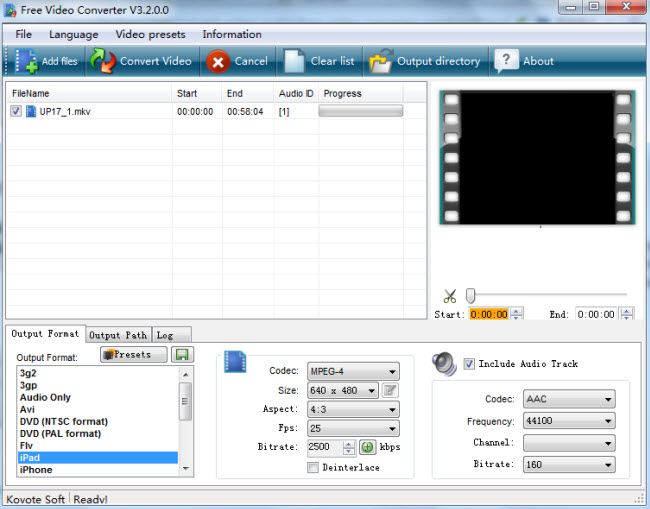Viewport: 650px width, 509px height.
Task: Click the Convert Video label
Action: tap(156, 61)
